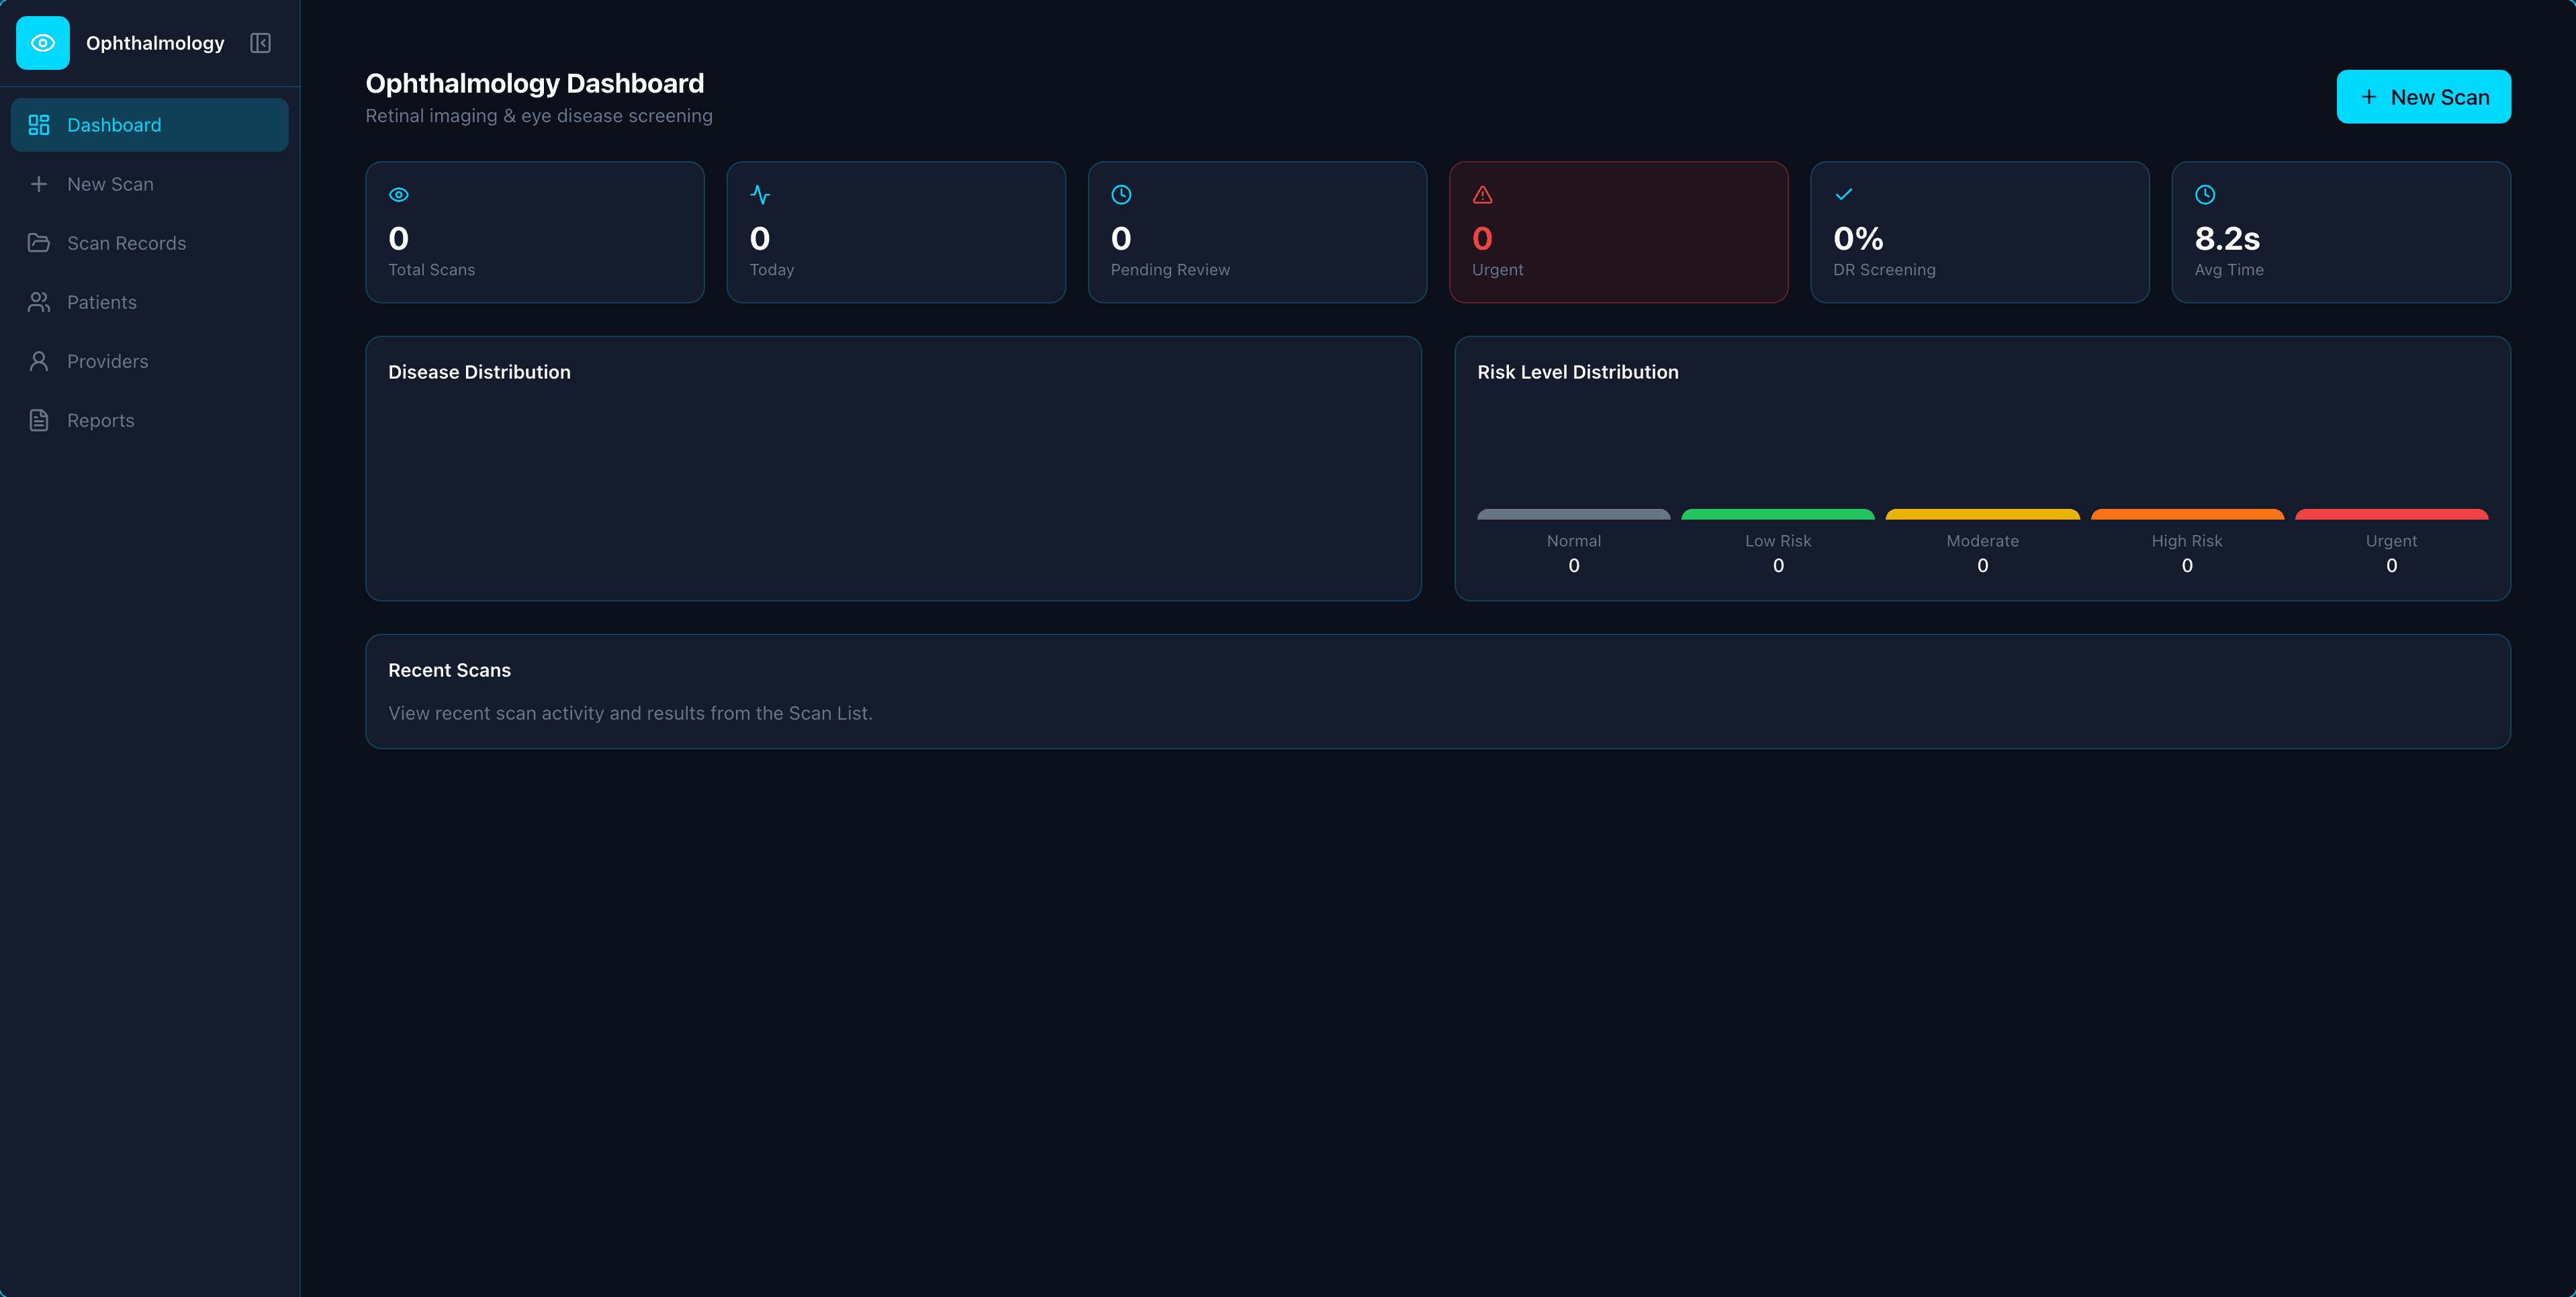Click the Scan Records folder icon
Viewport: 2576px width, 1297px height.
coord(39,243)
